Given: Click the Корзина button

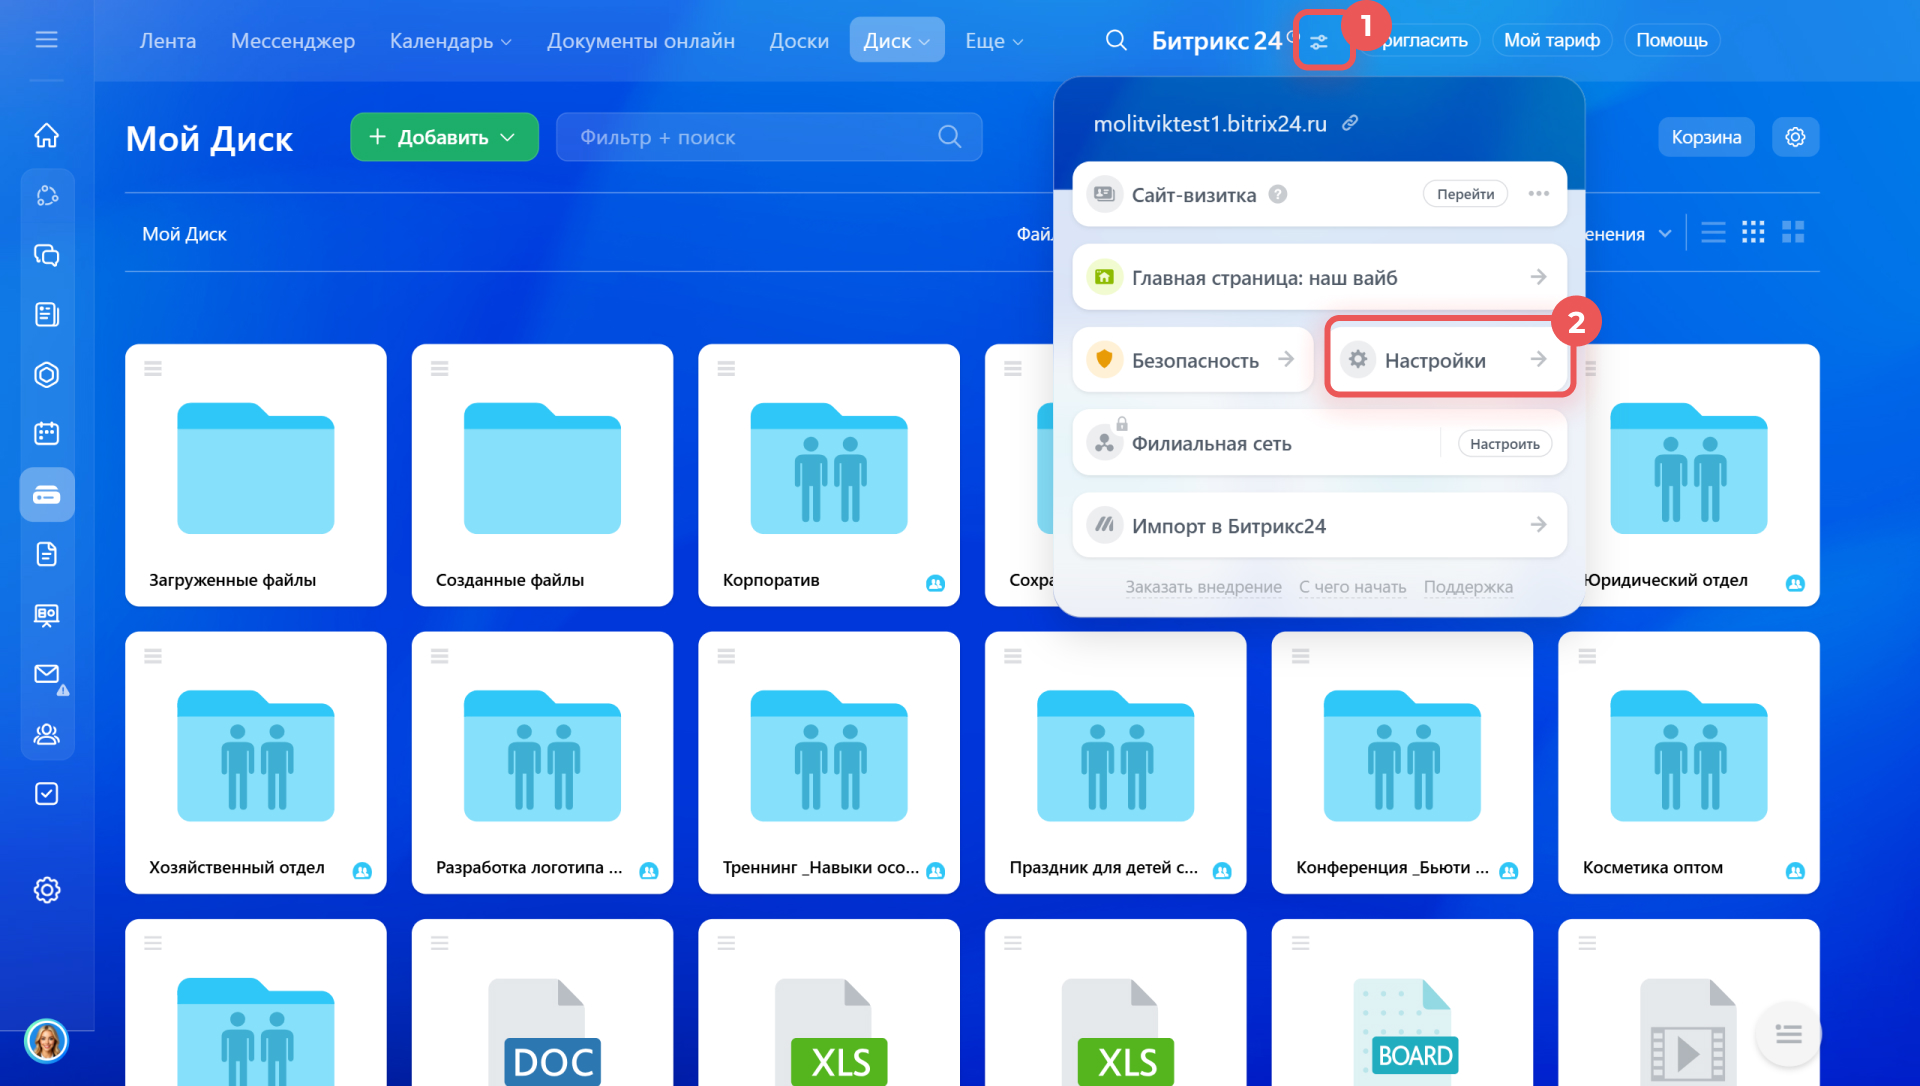Looking at the screenshot, I should tap(1706, 137).
